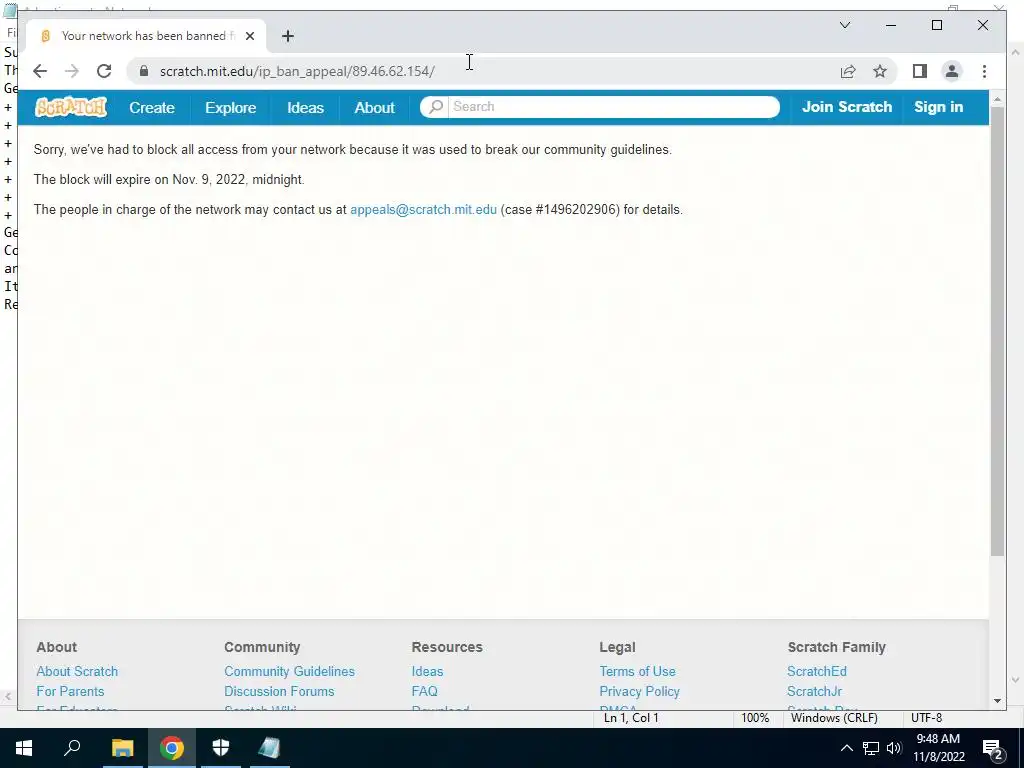This screenshot has width=1024, height=768.
Task: Click the Chrome back arrow button
Action: [x=40, y=71]
